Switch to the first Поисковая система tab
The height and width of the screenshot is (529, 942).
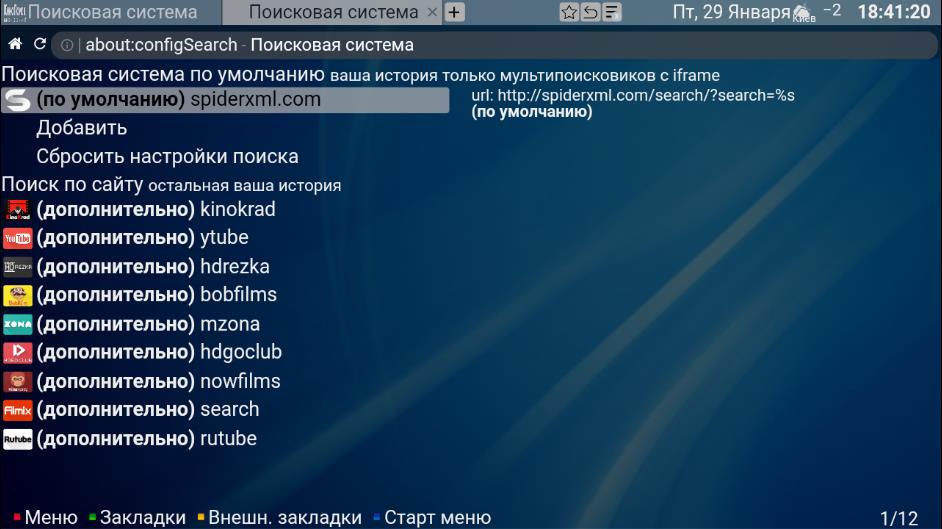(111, 12)
